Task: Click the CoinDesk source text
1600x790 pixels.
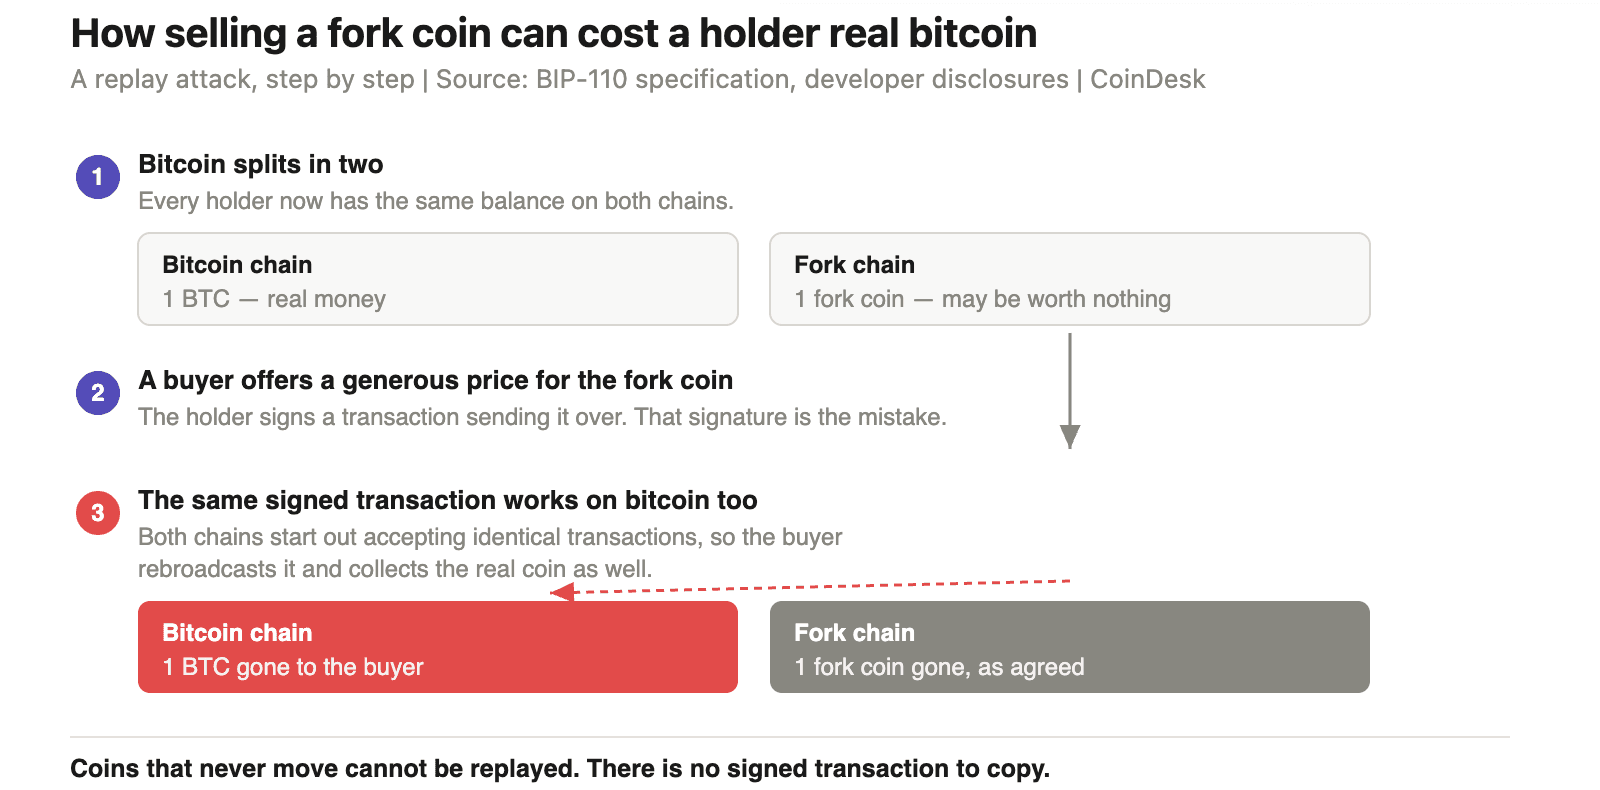Action: (1148, 79)
